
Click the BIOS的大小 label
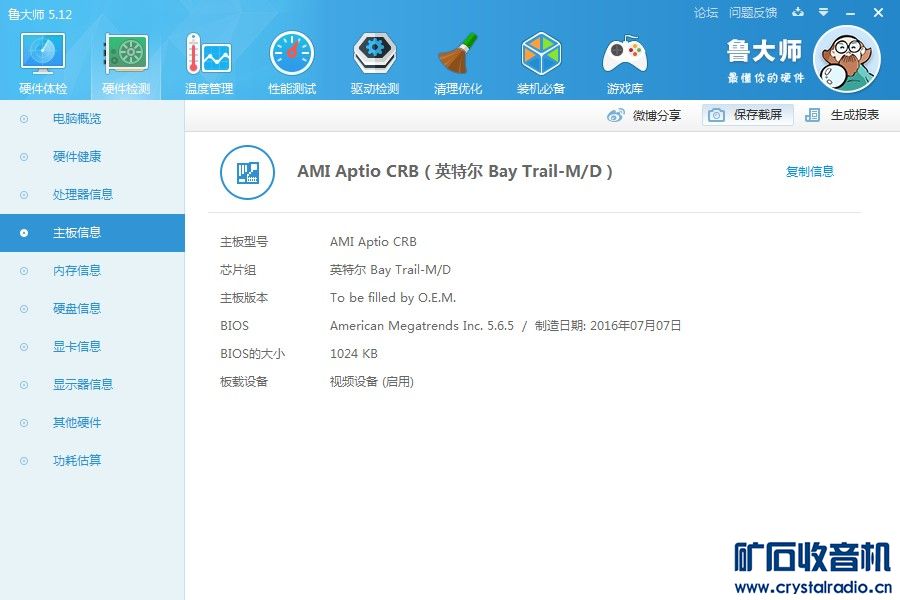(252, 354)
